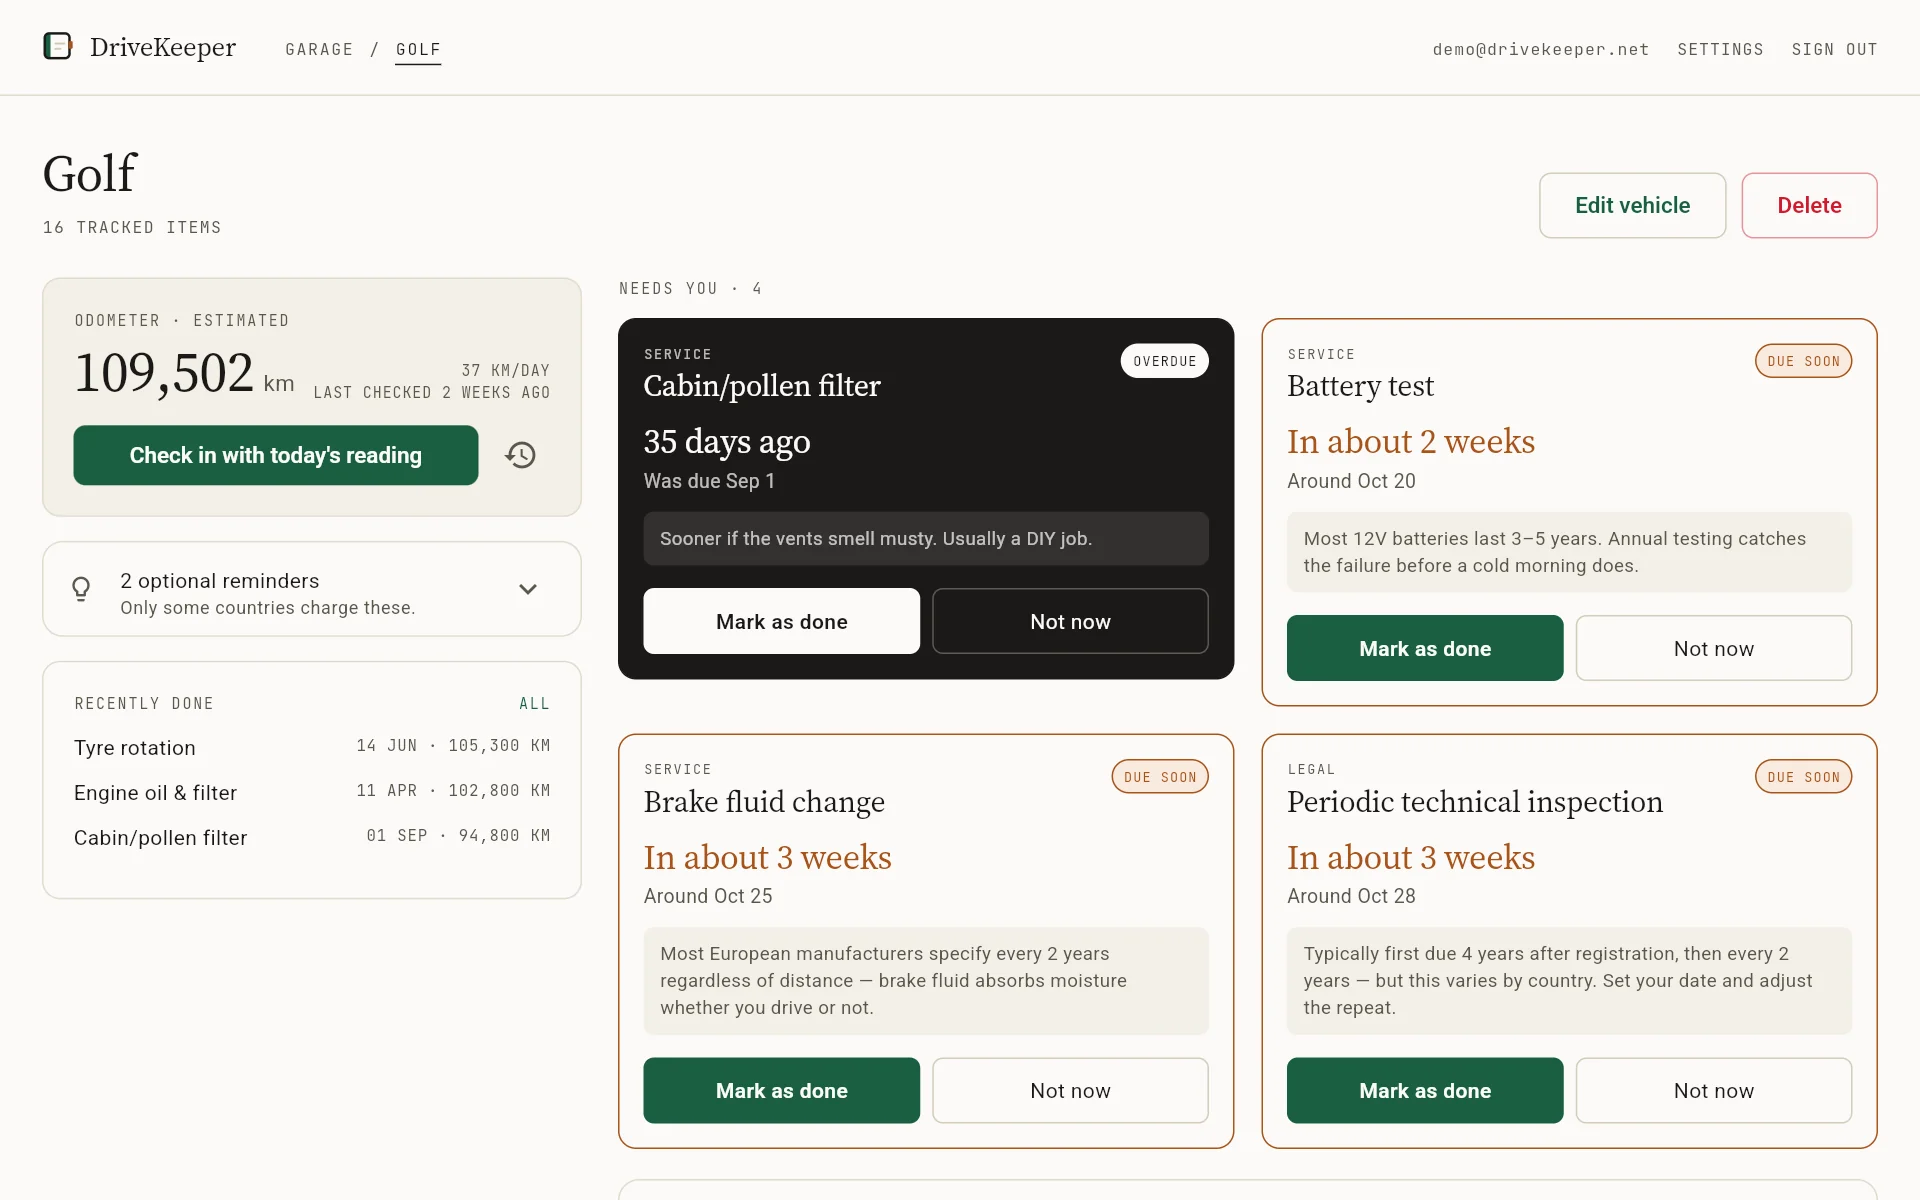The width and height of the screenshot is (1920, 1200).
Task: Choose Not now on Cabin/pollen filter card
Action: pyautogui.click(x=1070, y=621)
